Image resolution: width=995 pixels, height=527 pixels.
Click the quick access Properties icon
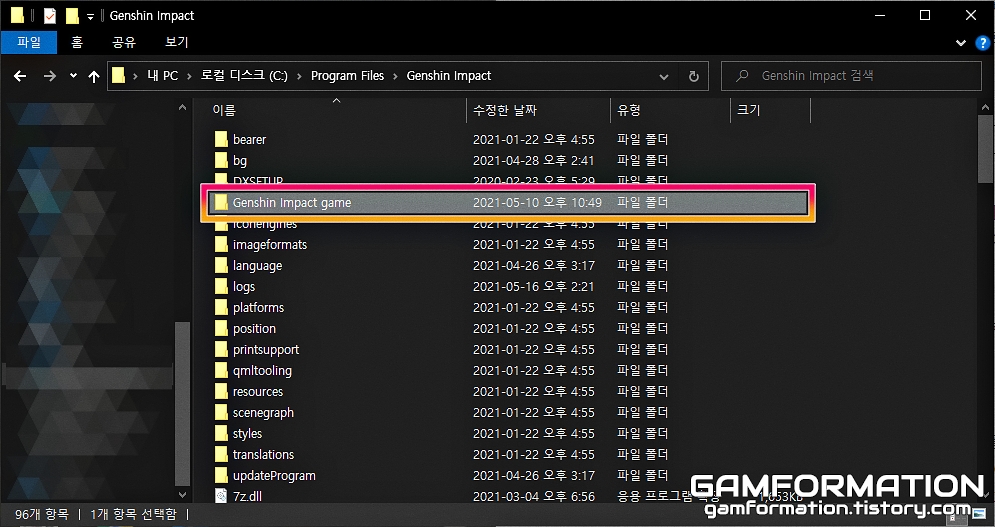[x=49, y=15]
